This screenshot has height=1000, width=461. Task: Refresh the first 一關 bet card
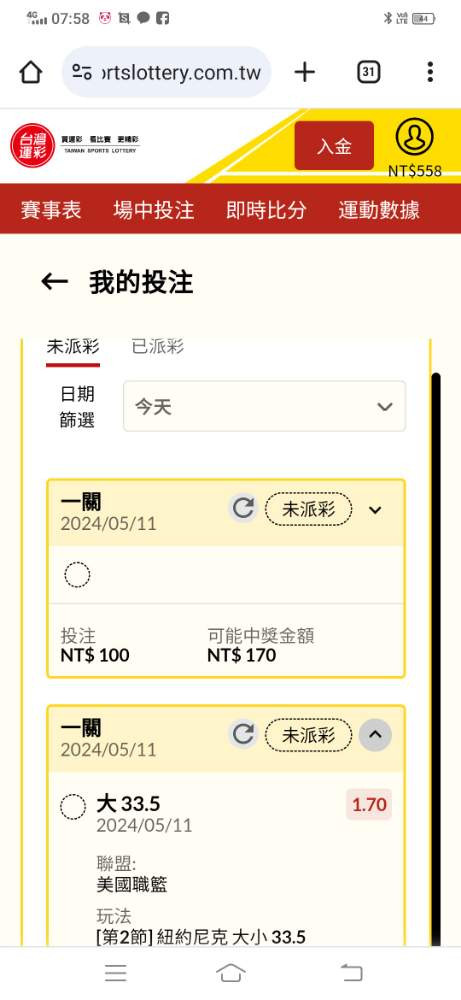click(x=243, y=508)
